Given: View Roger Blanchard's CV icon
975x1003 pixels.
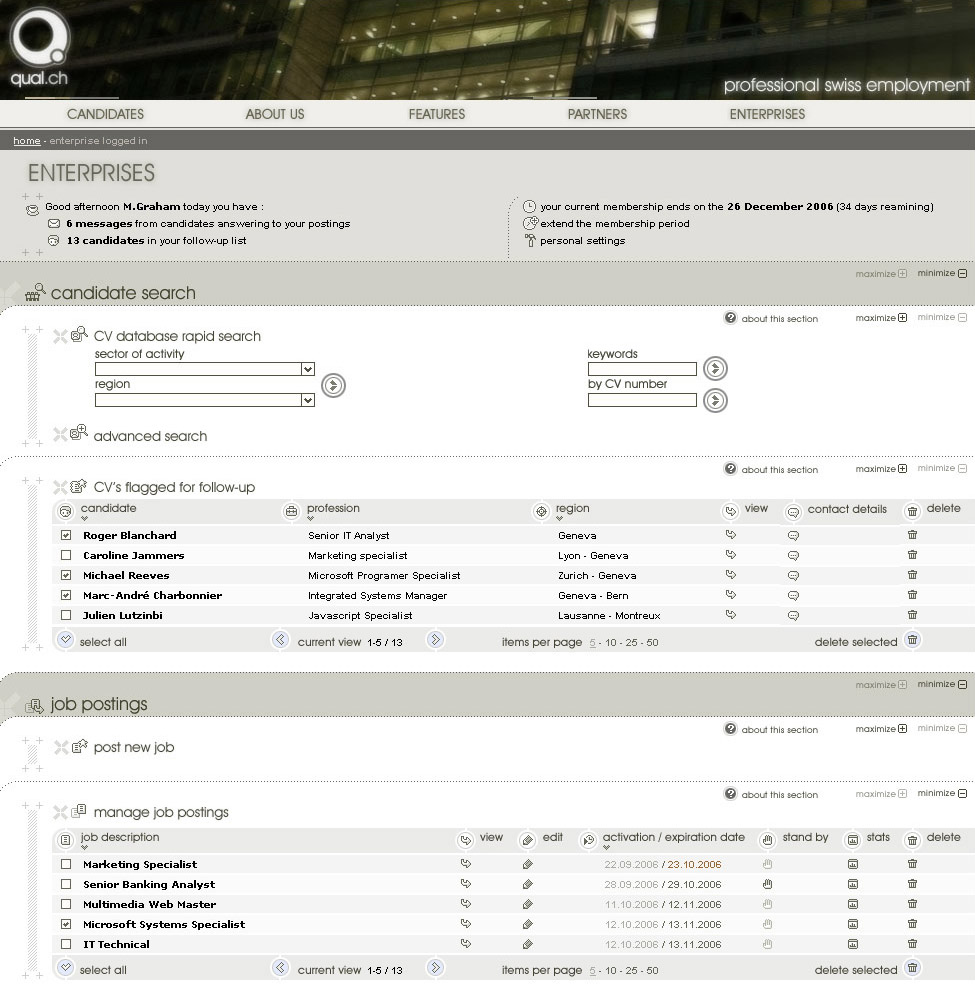Looking at the screenshot, I should point(731,535).
